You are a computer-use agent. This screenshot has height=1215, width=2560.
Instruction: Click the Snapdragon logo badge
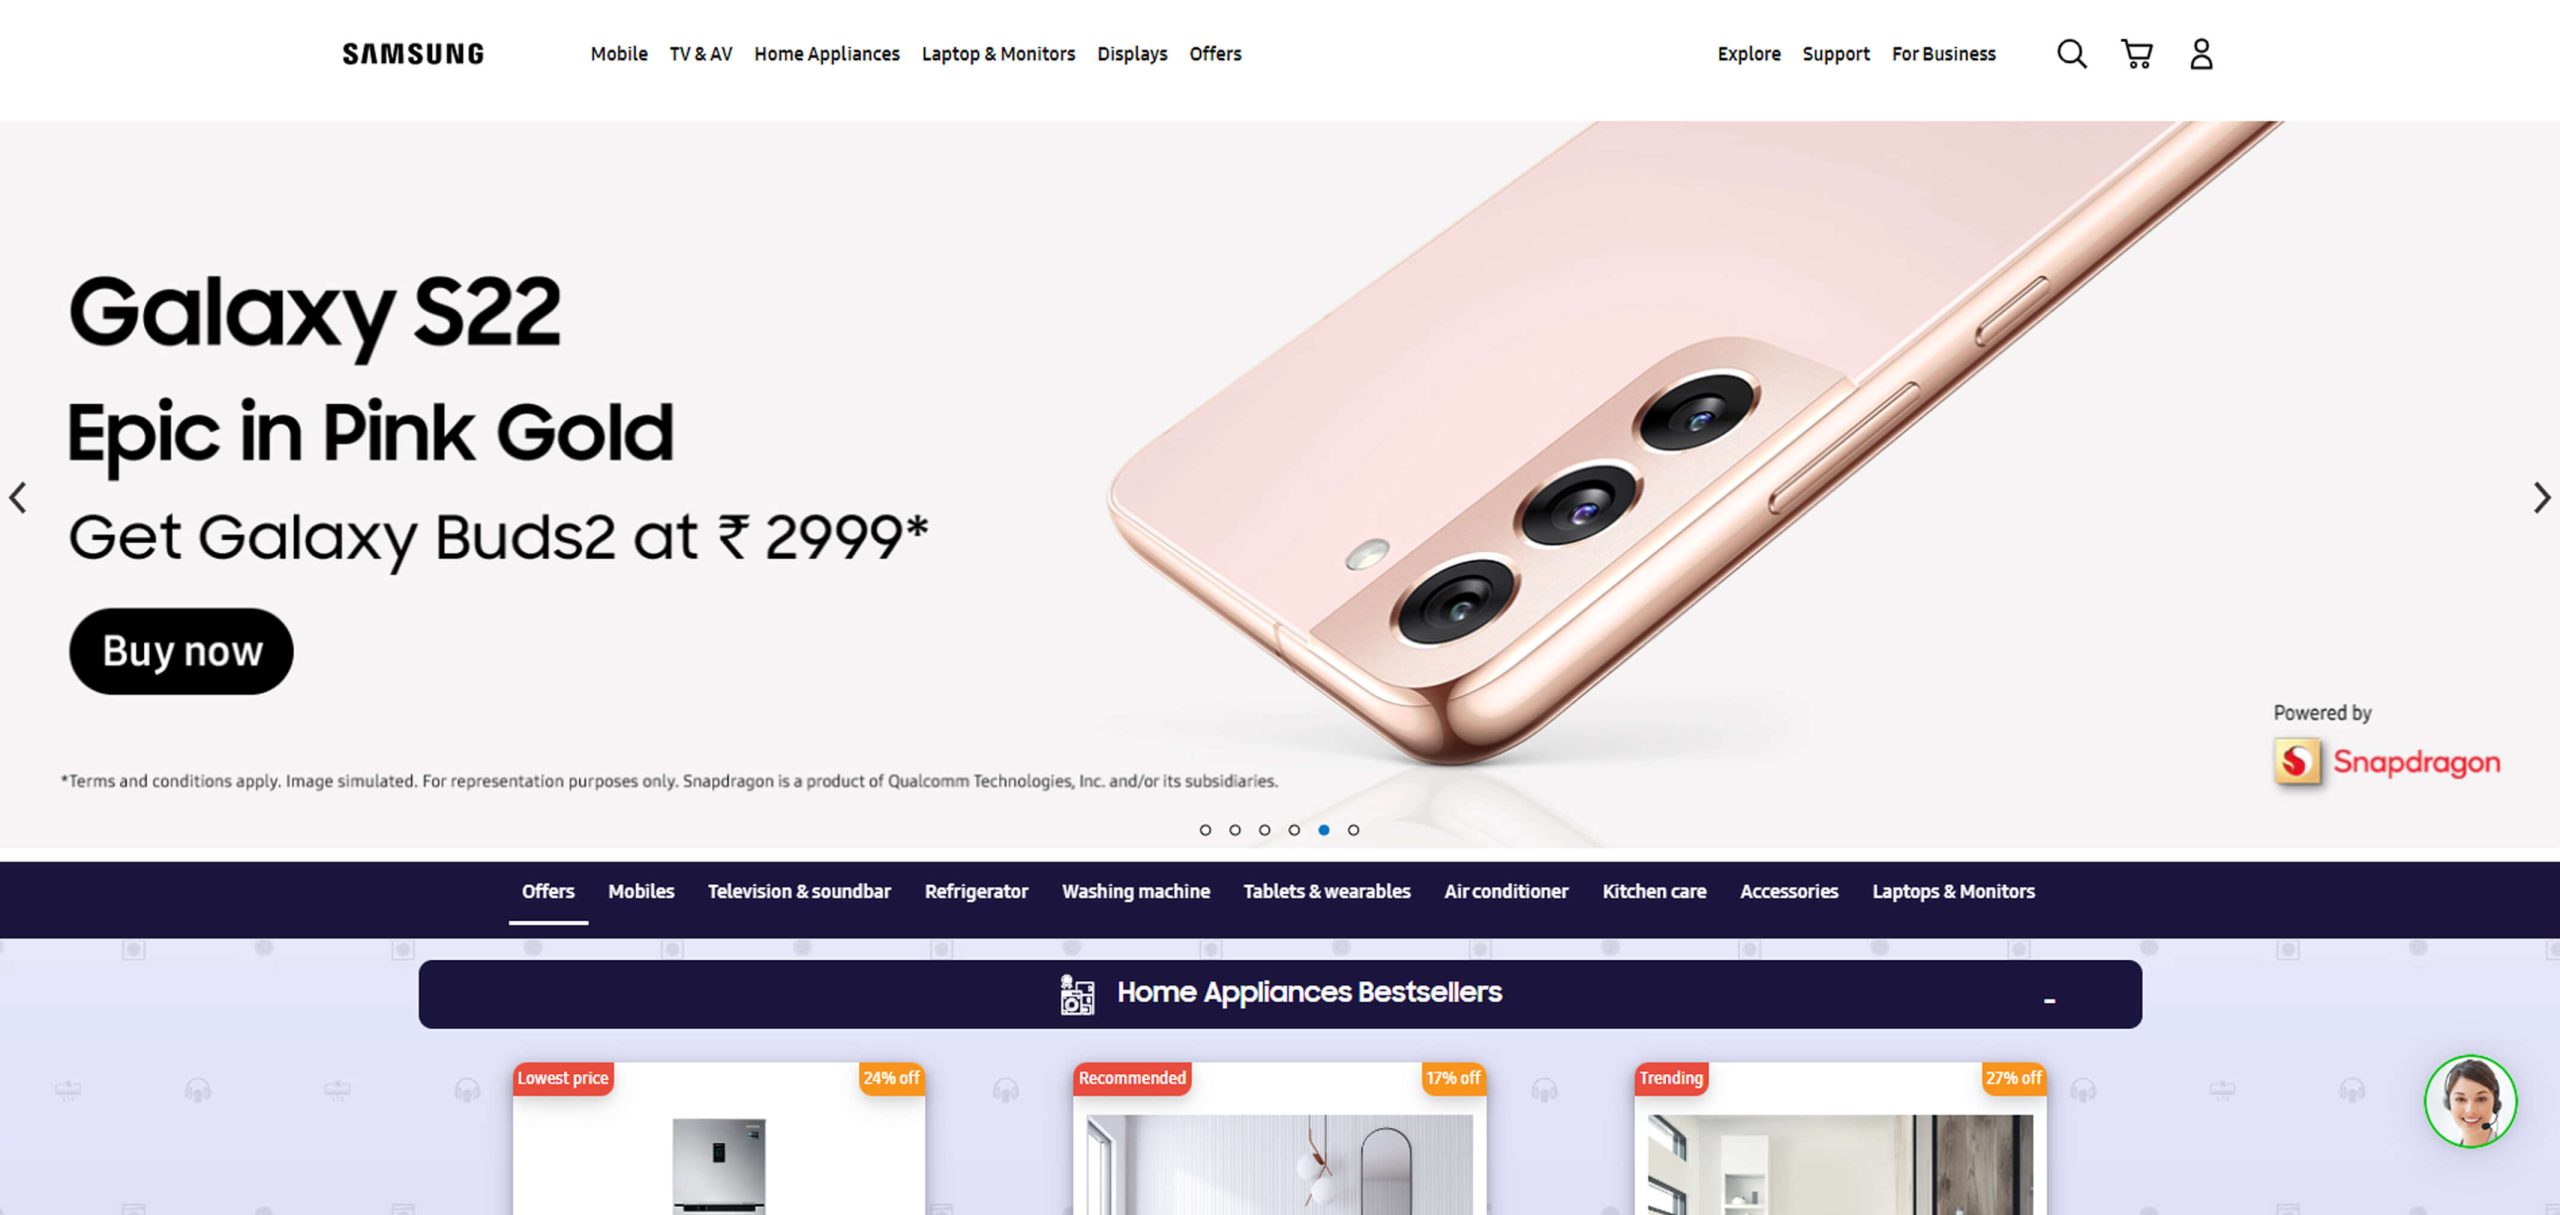tap(2386, 762)
